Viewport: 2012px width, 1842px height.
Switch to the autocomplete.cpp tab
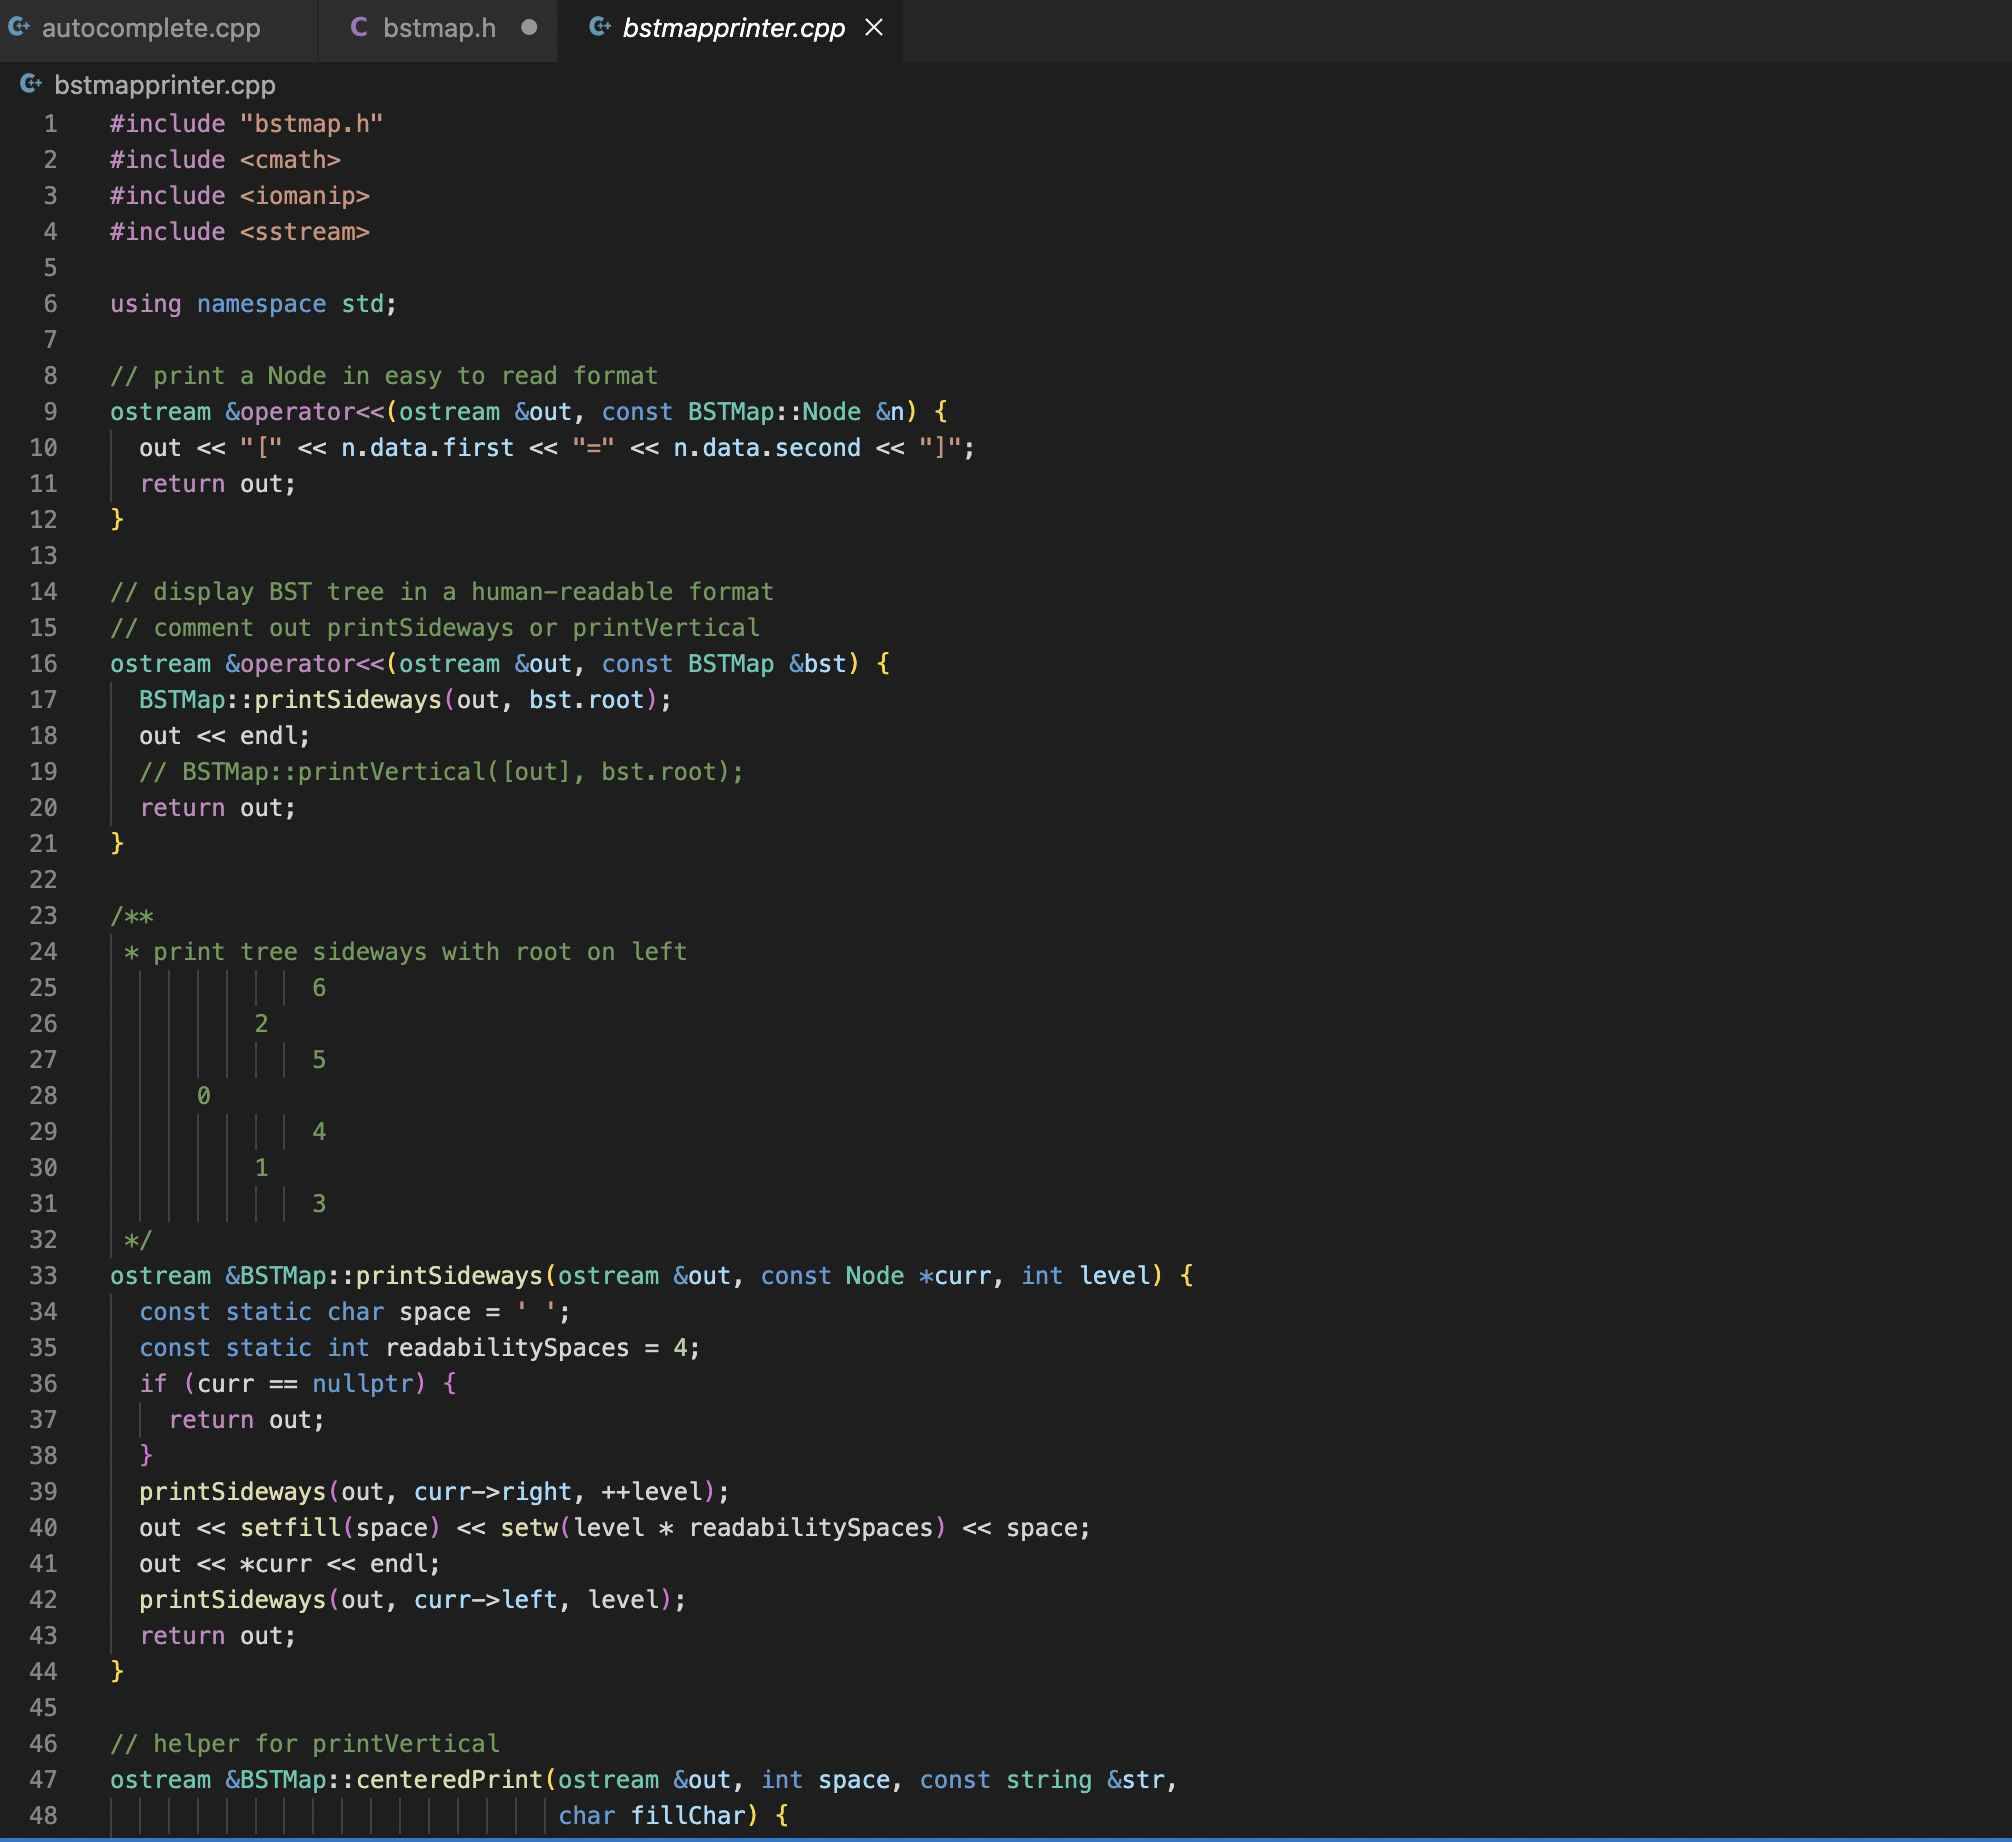click(x=150, y=29)
